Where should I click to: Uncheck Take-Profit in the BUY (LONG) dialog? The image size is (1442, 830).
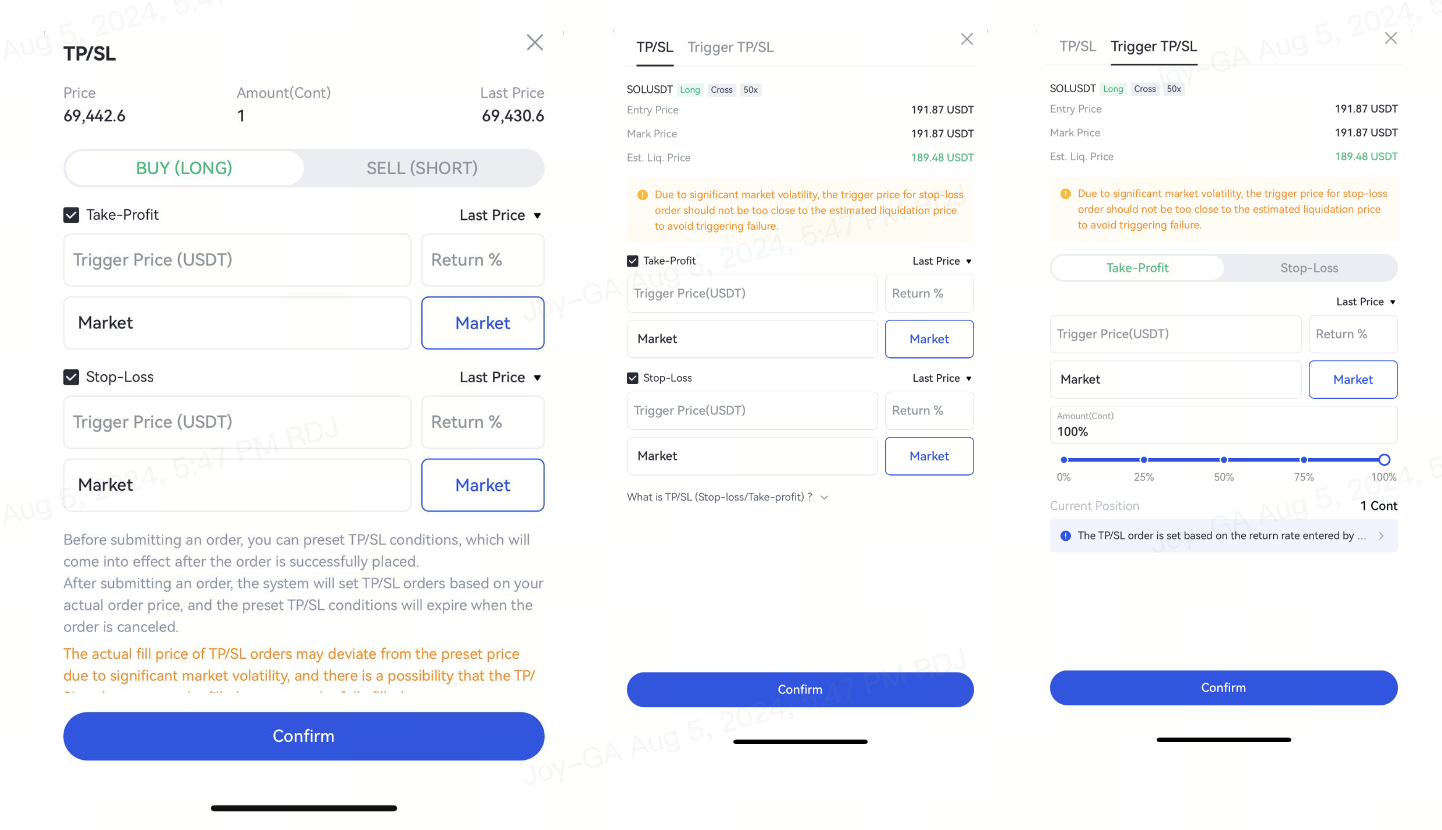71,215
